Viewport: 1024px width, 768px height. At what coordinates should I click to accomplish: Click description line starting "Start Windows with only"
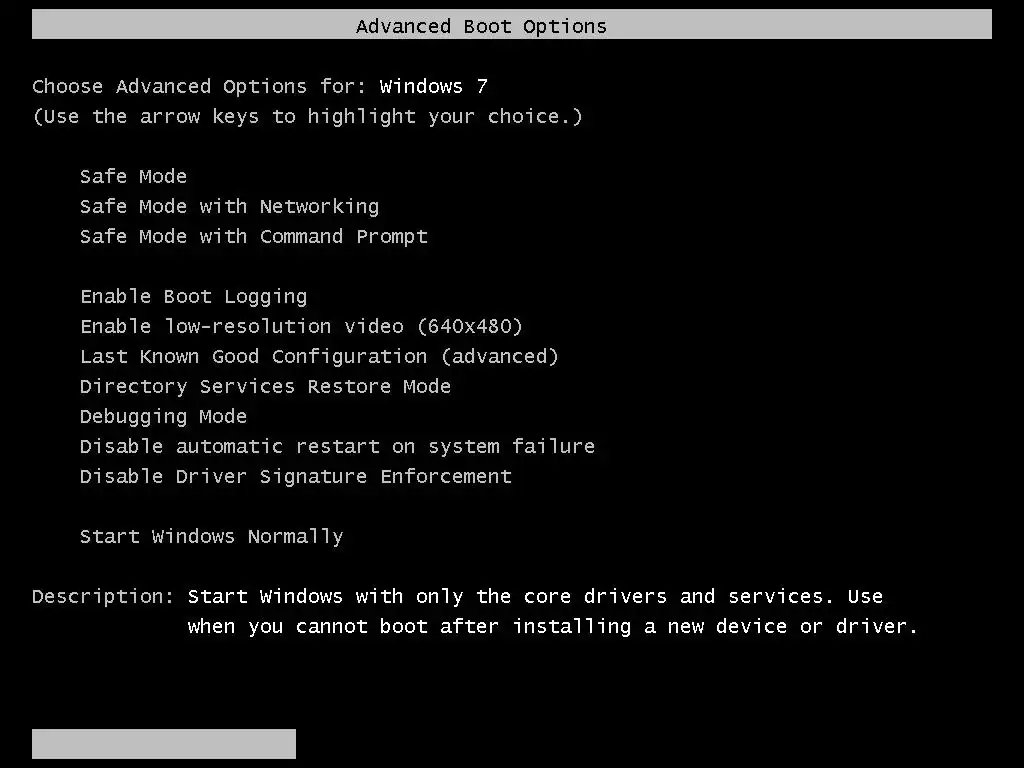click(x=535, y=597)
